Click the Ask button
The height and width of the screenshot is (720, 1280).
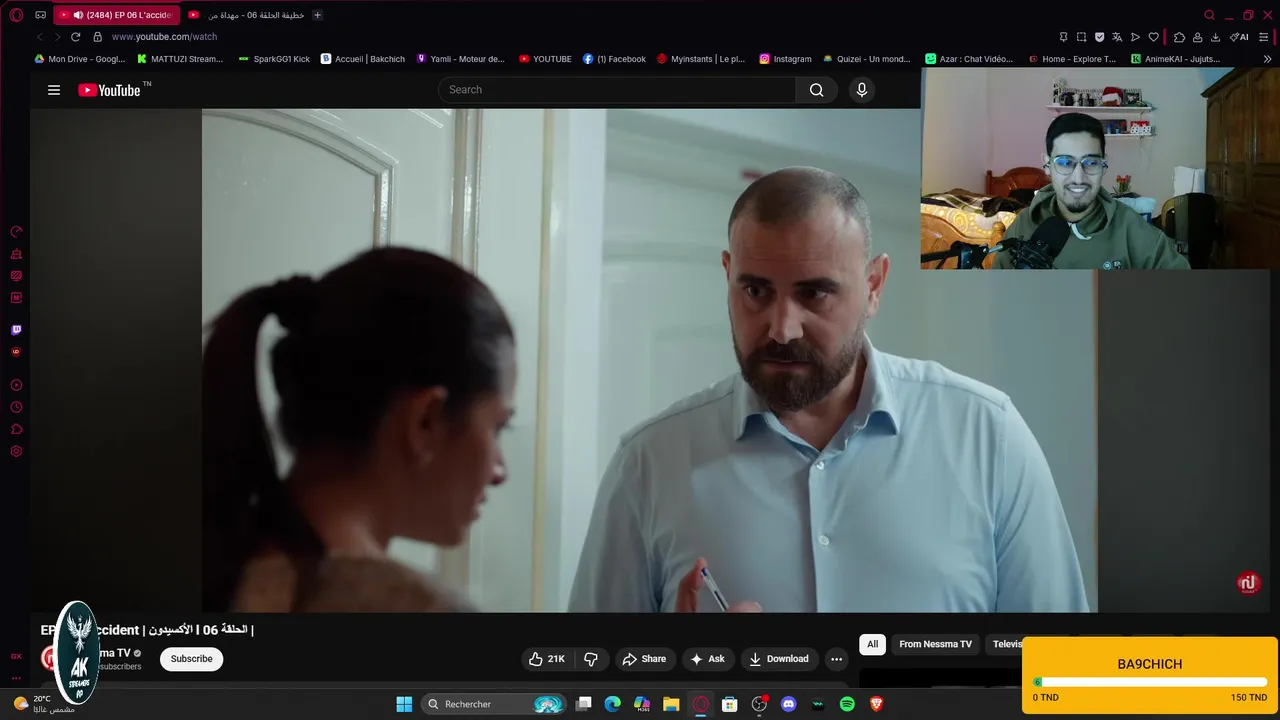(x=707, y=659)
